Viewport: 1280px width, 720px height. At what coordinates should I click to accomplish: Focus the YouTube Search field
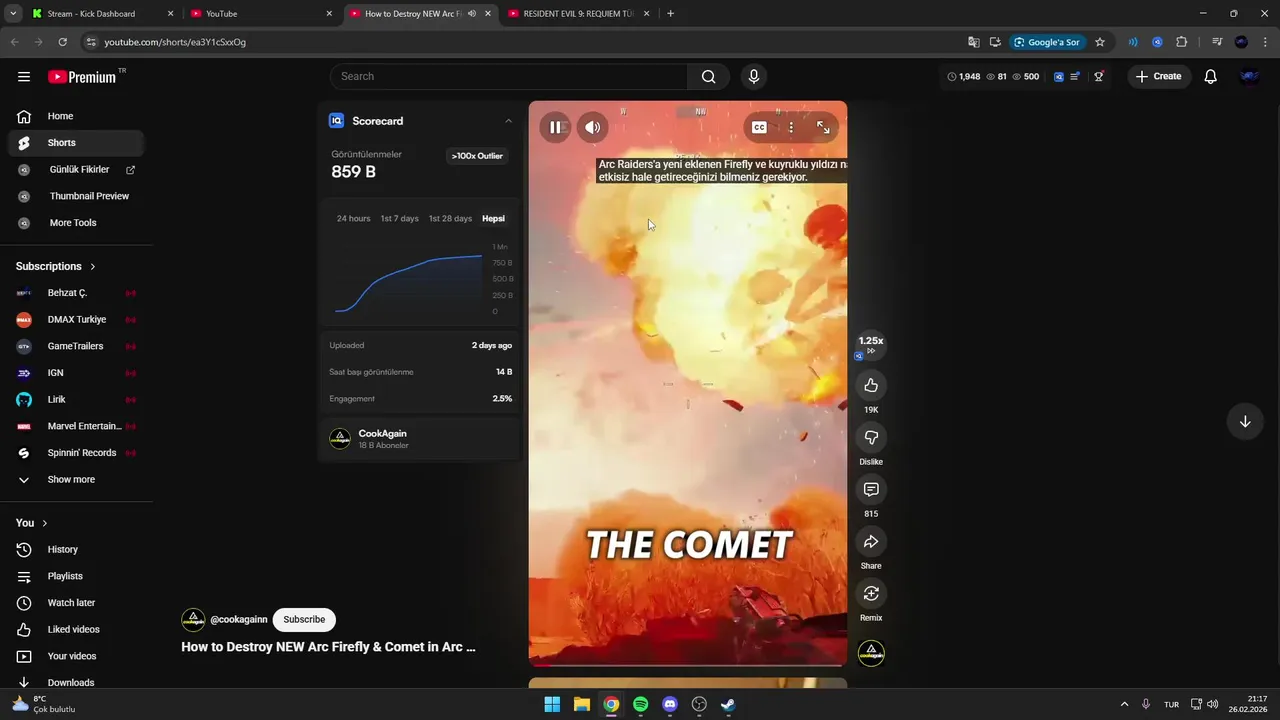(x=508, y=77)
